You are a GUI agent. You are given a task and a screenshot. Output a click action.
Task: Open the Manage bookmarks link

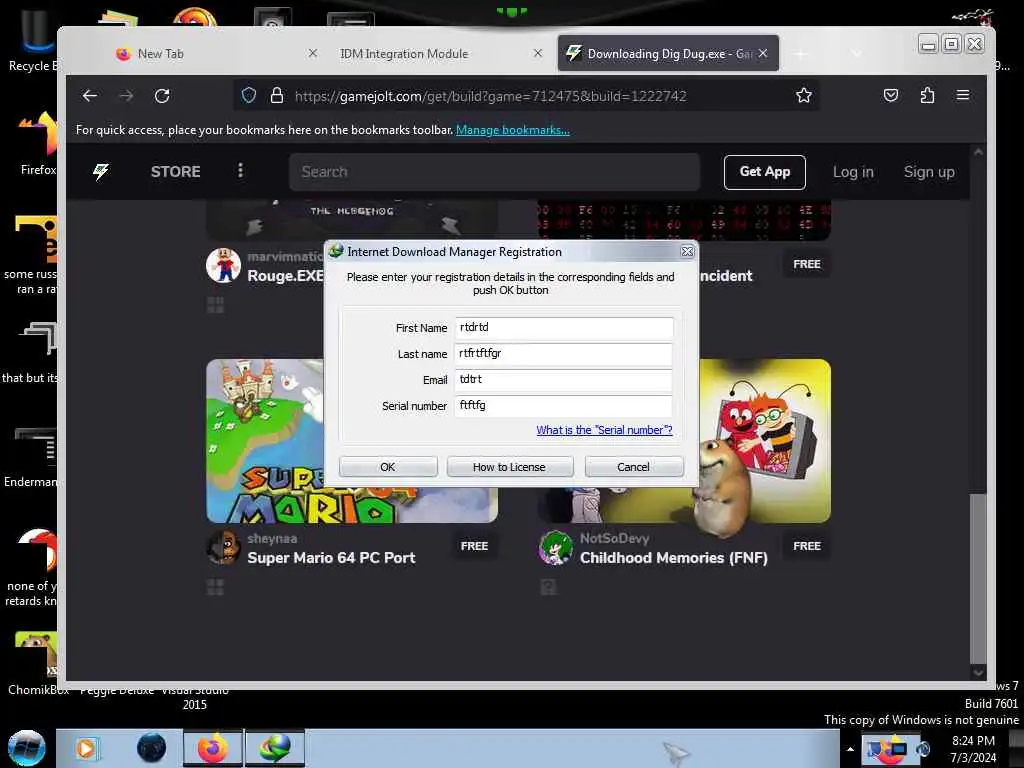coord(513,130)
